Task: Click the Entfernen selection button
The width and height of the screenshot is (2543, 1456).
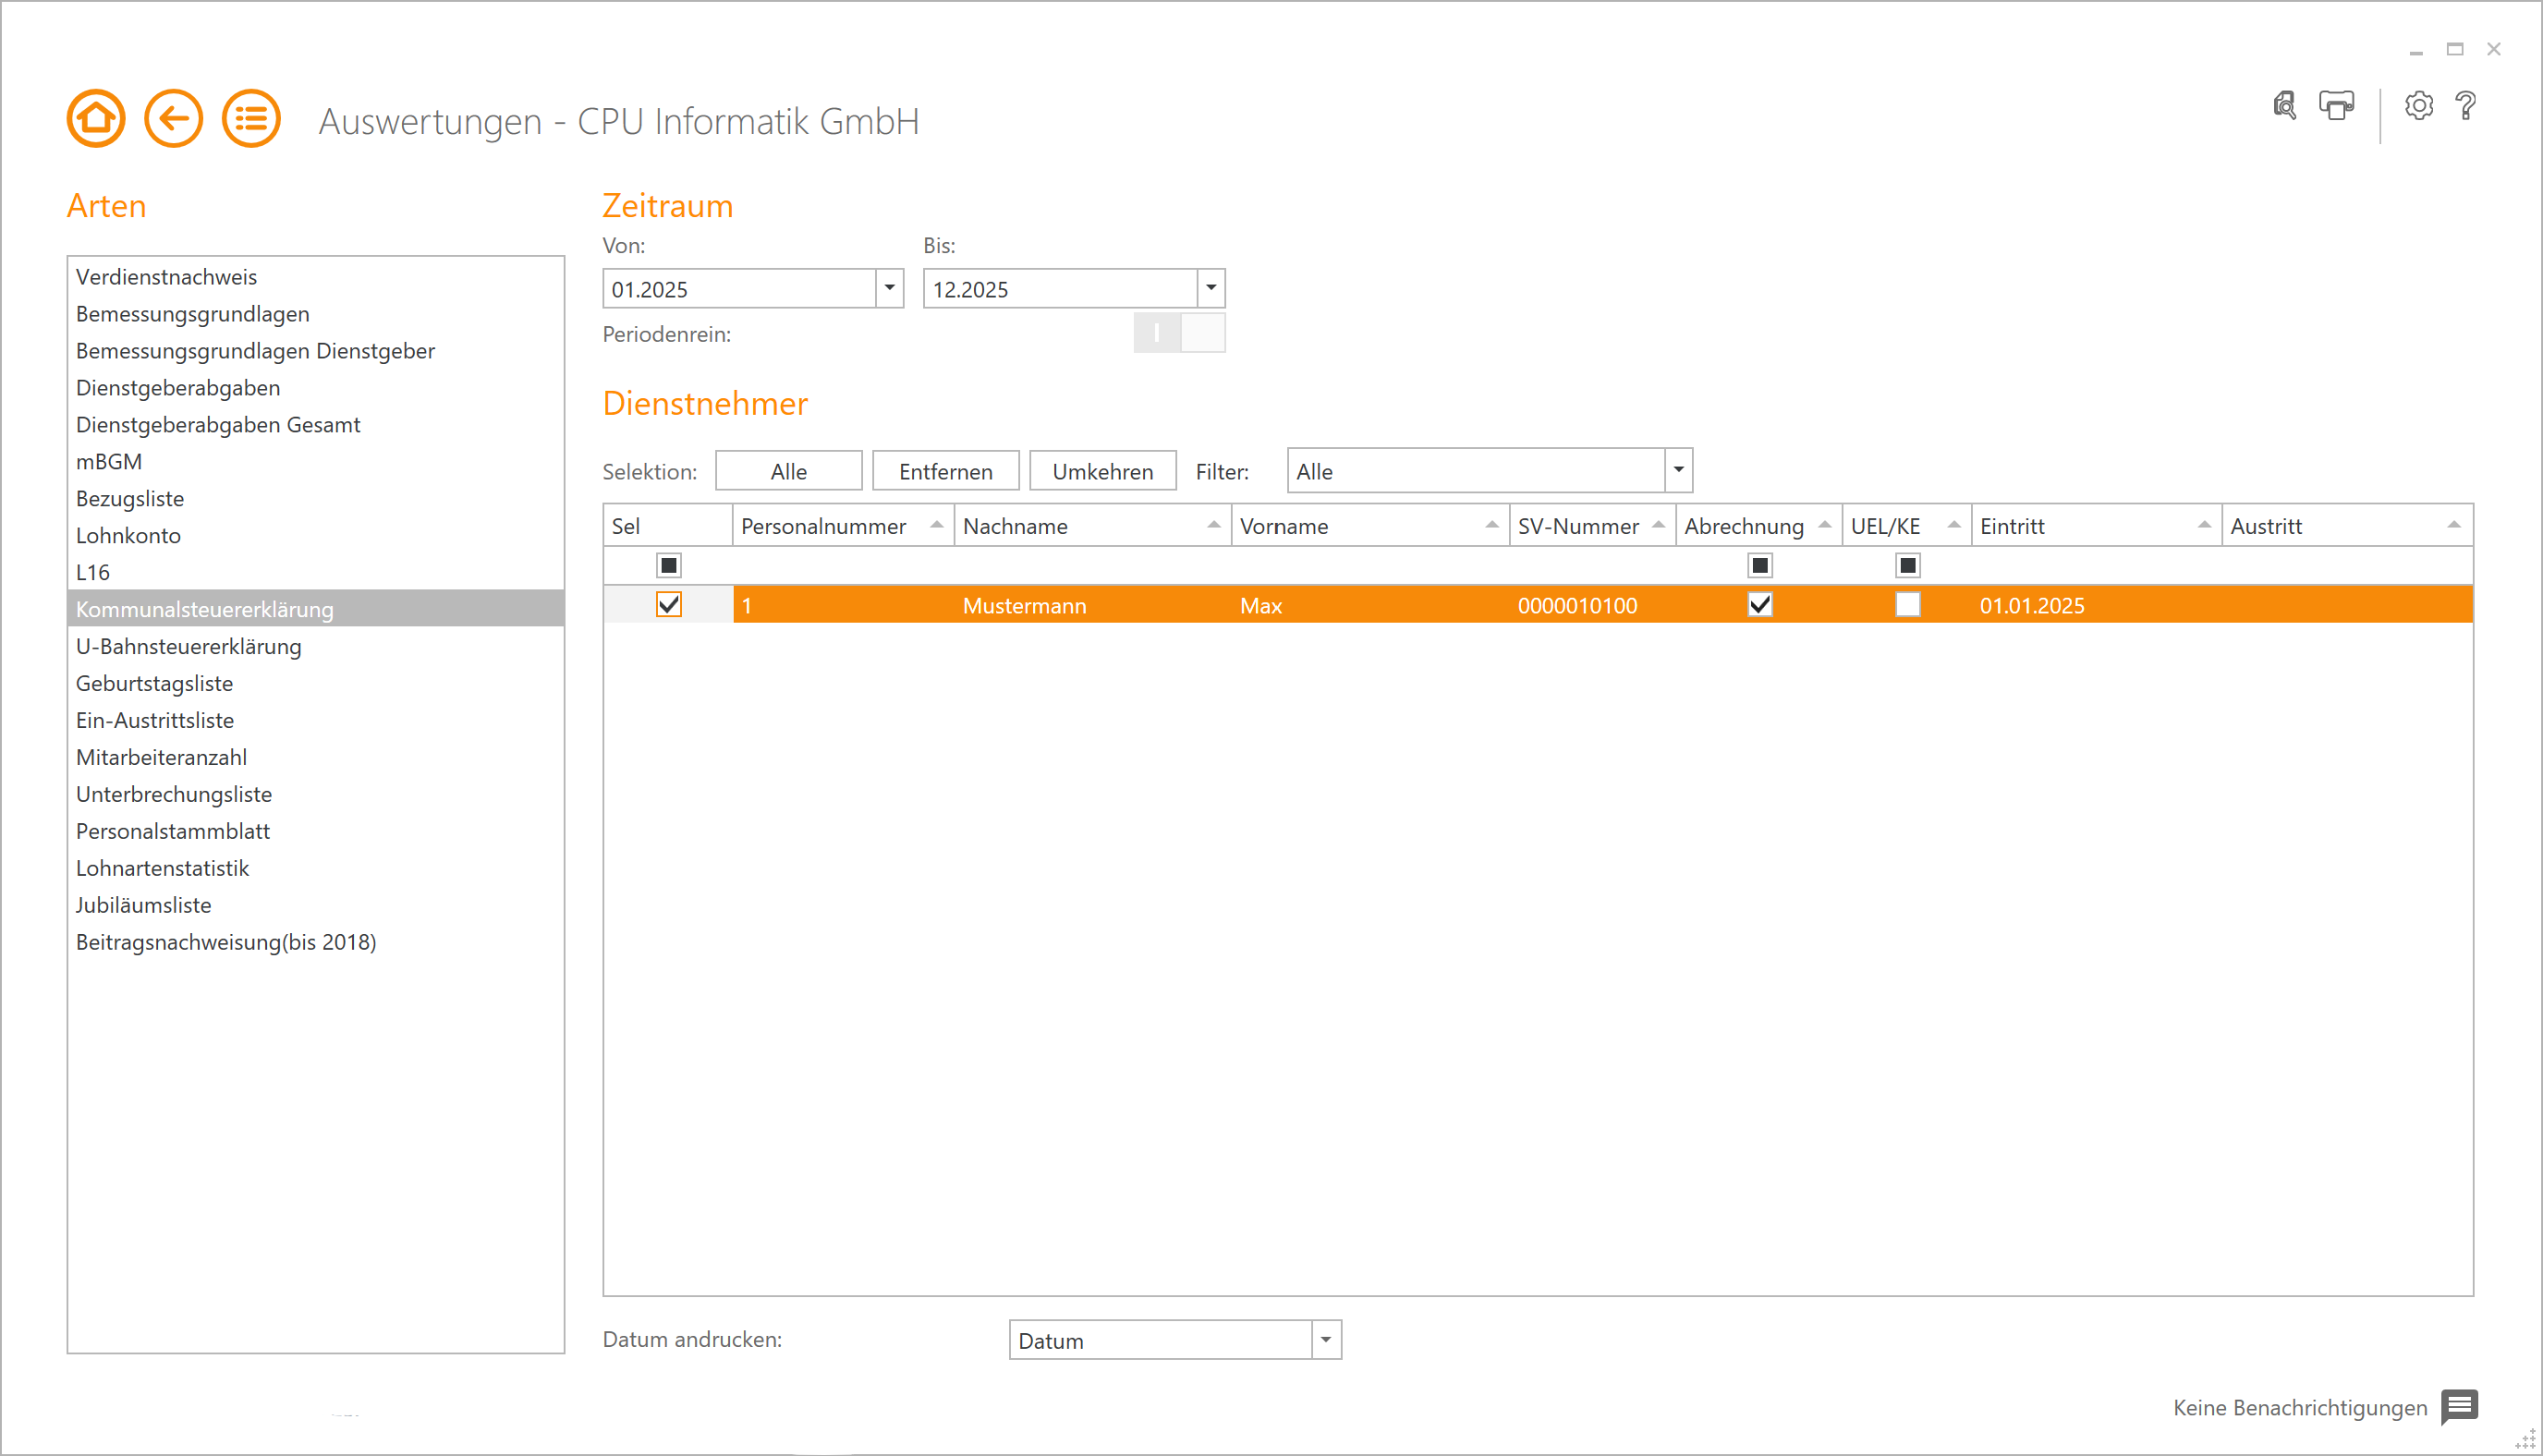Action: pyautogui.click(x=945, y=471)
